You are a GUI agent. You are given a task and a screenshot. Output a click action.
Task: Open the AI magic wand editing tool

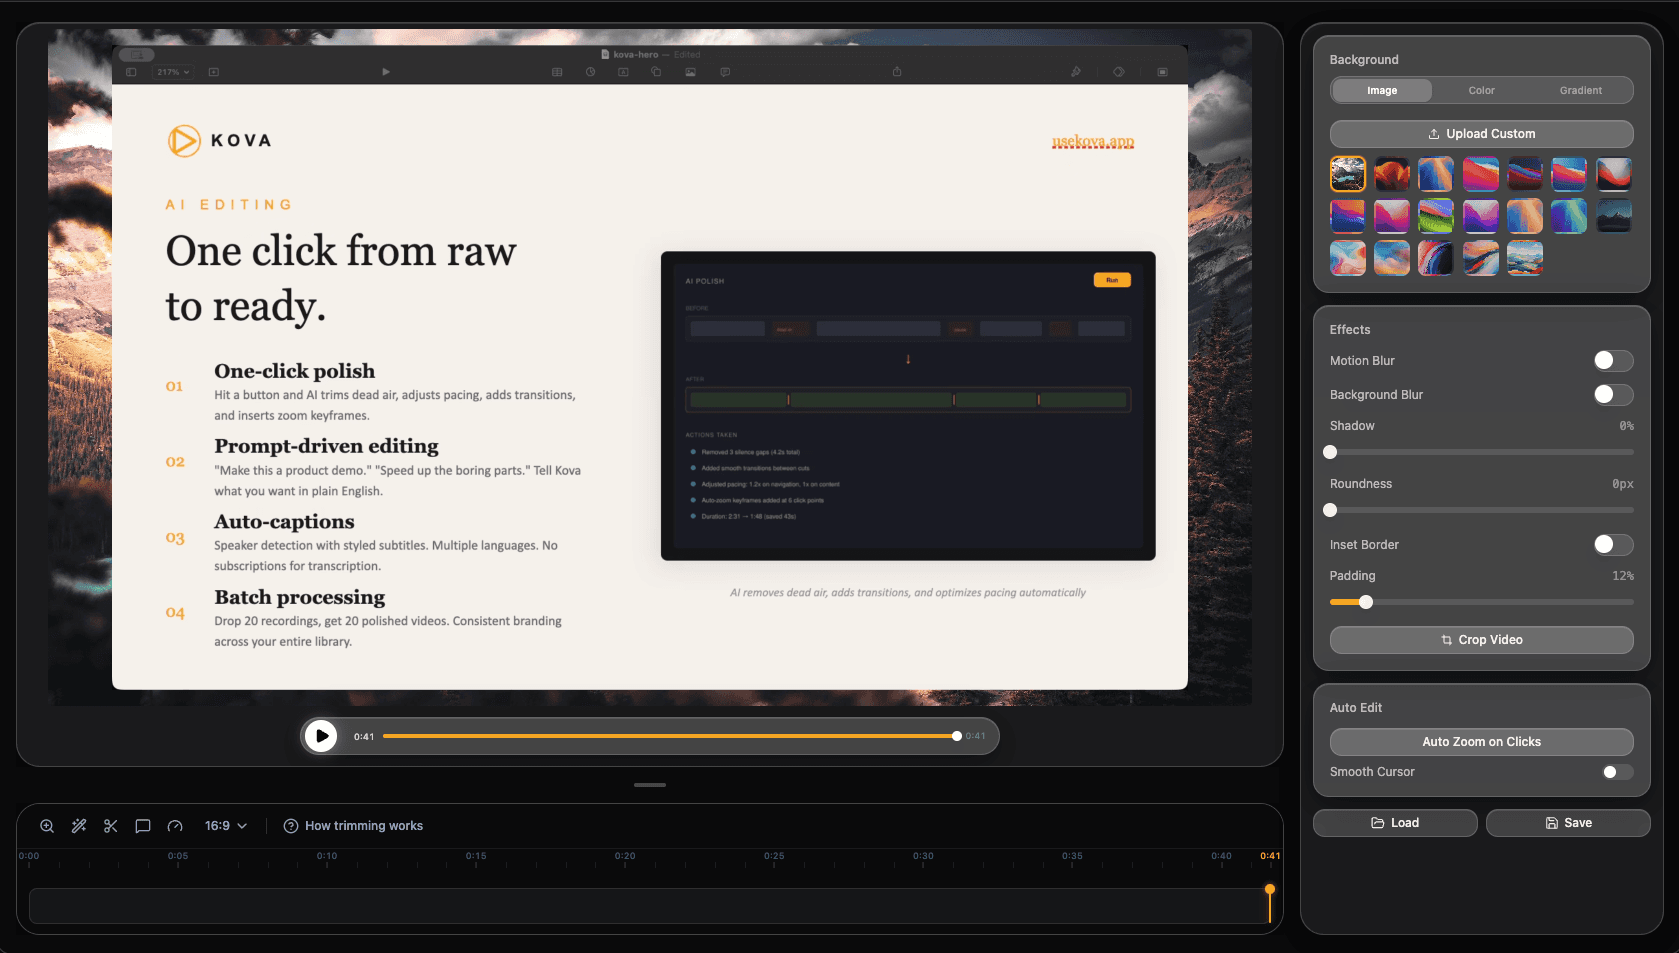[79, 825]
